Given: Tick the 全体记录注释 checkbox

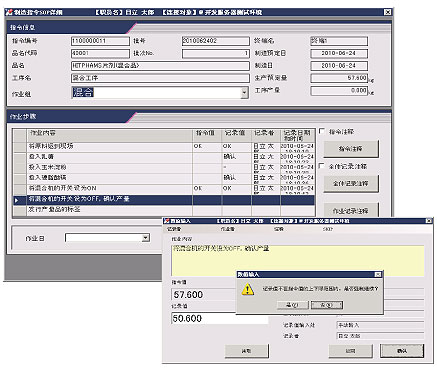Looking at the screenshot, I should [x=322, y=166].
